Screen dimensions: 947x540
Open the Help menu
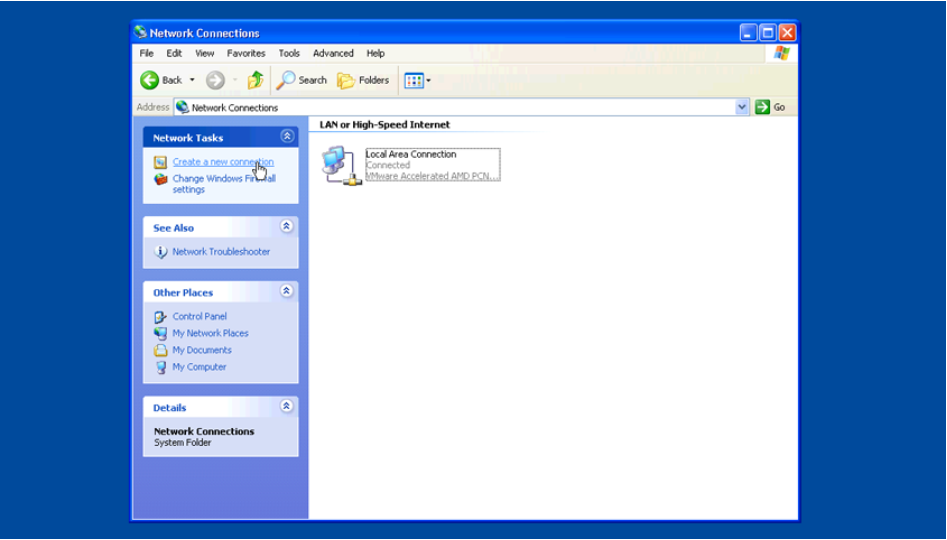[x=376, y=53]
